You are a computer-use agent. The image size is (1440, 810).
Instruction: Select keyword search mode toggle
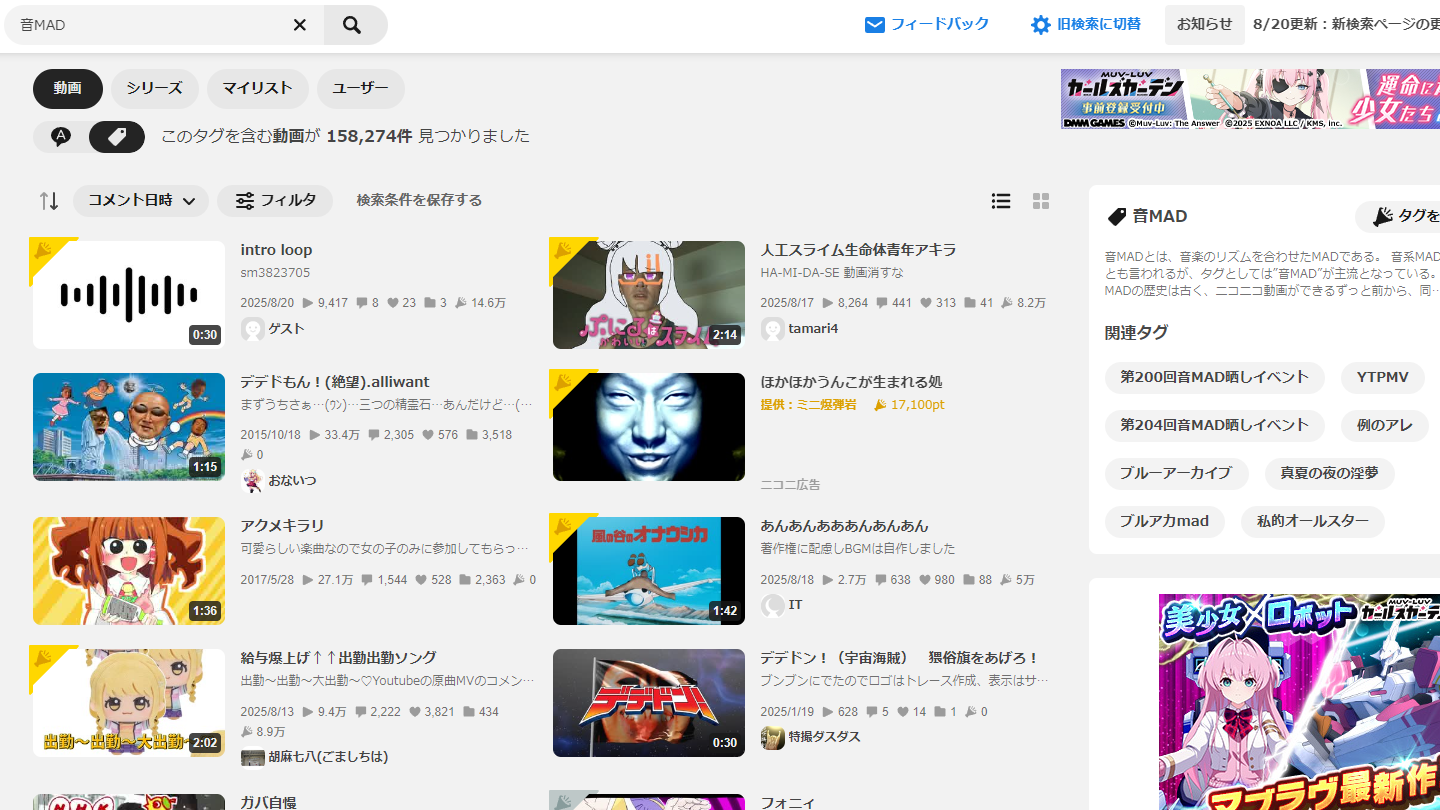click(61, 137)
